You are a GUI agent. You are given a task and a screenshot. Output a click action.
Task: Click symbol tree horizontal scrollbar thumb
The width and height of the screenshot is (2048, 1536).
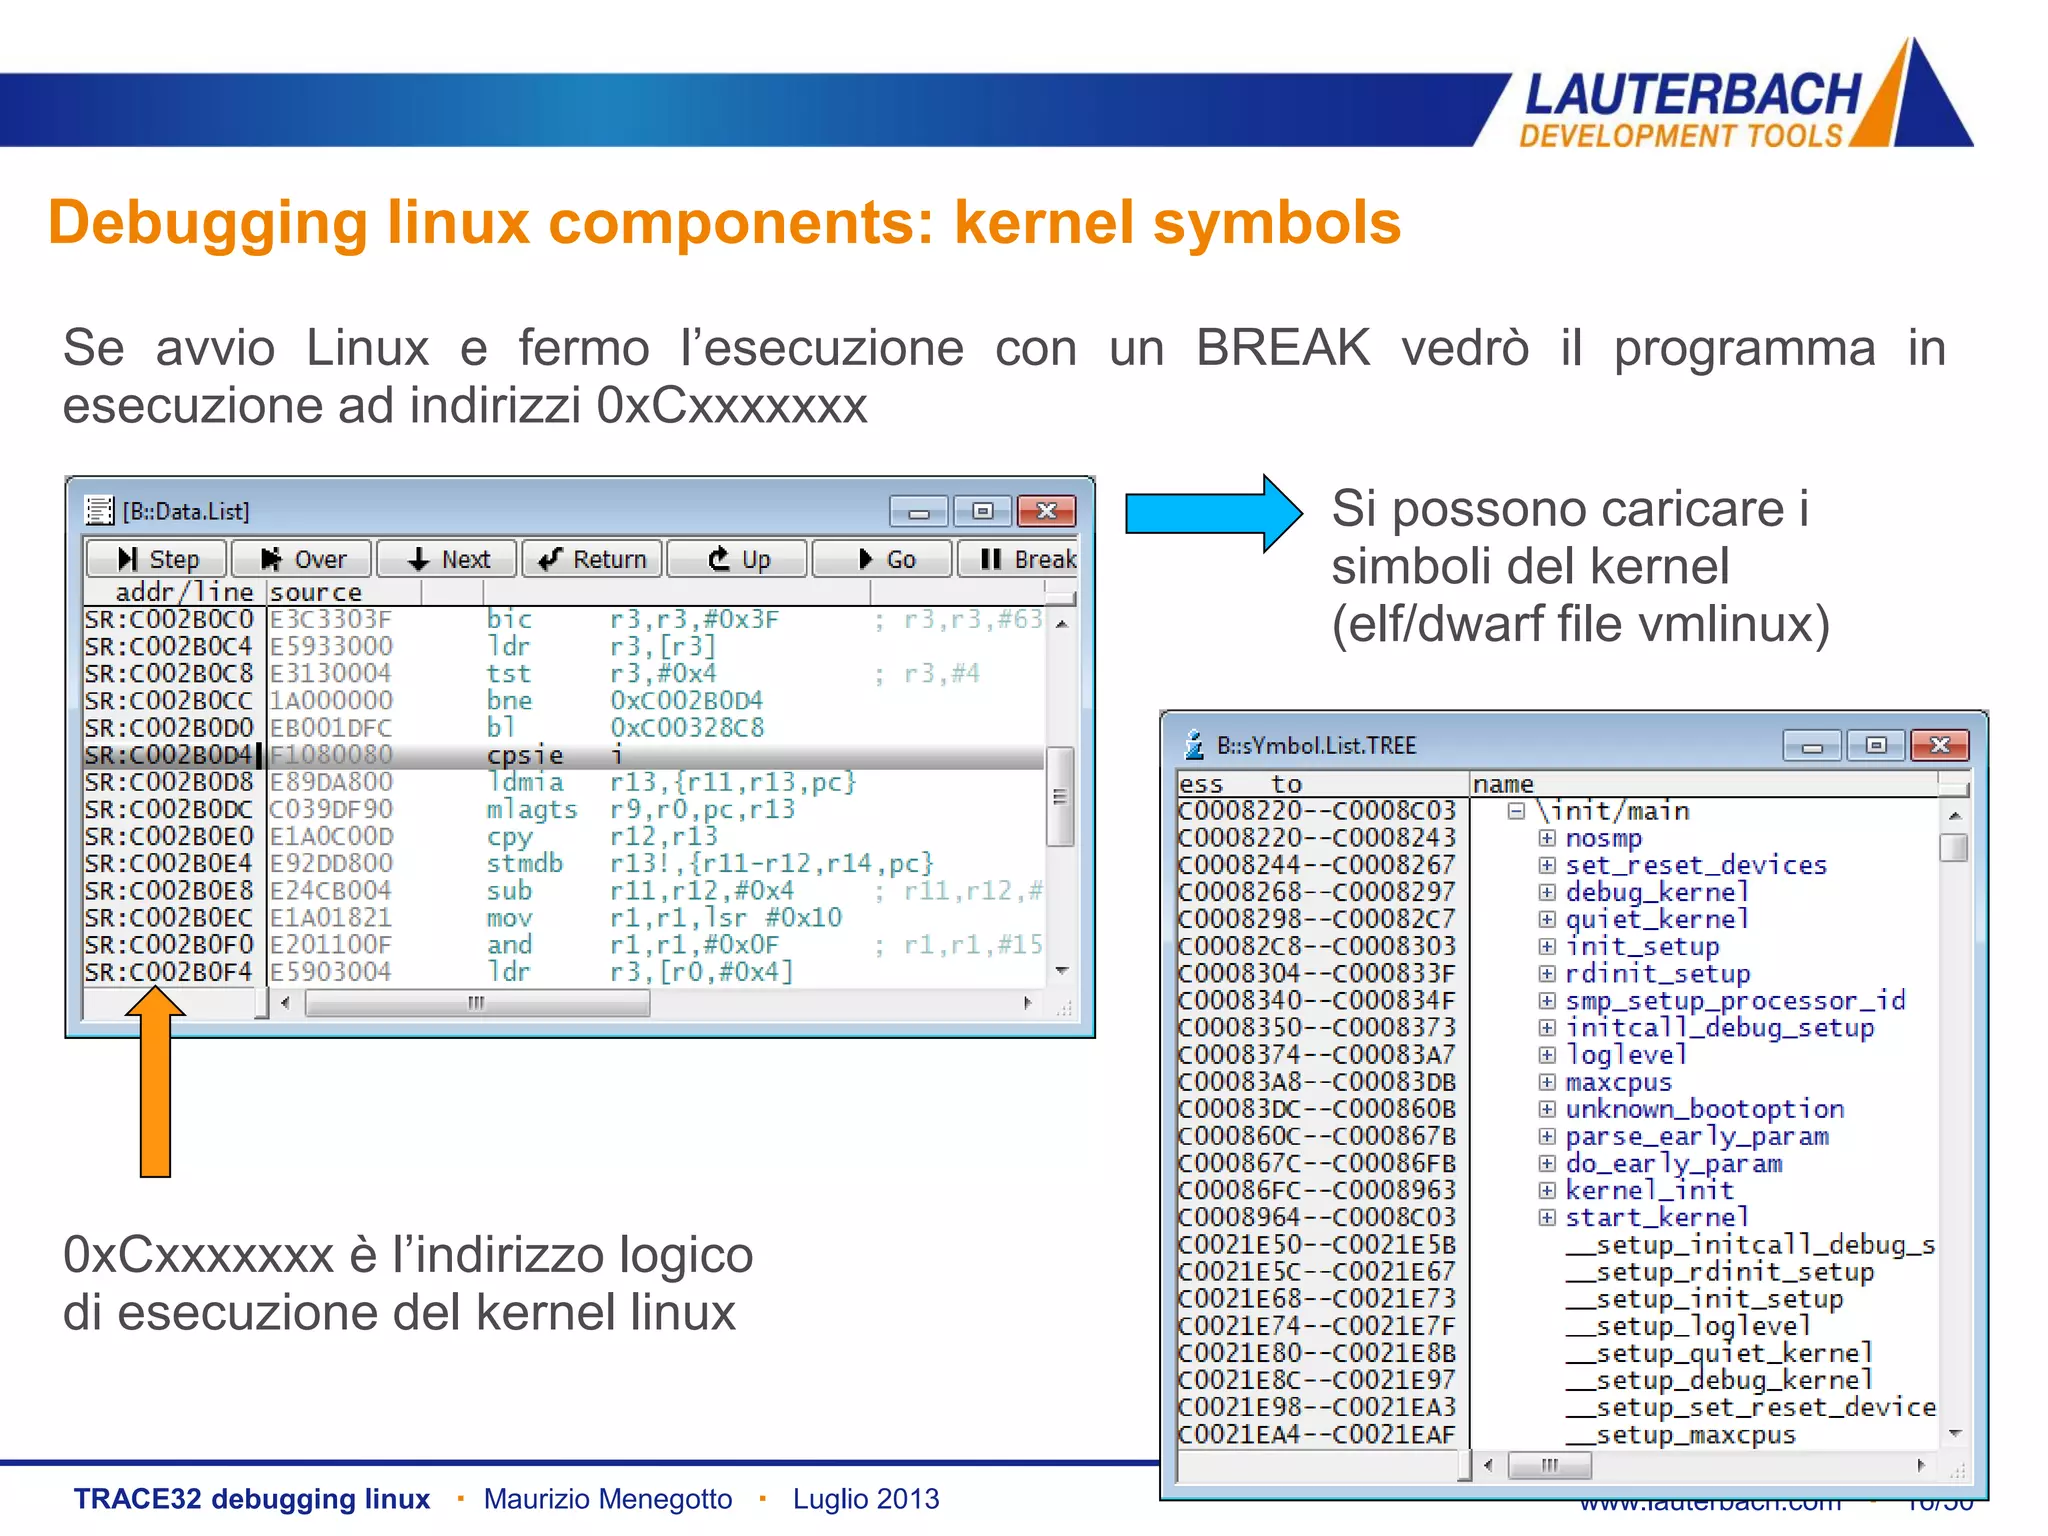coord(1550,1465)
